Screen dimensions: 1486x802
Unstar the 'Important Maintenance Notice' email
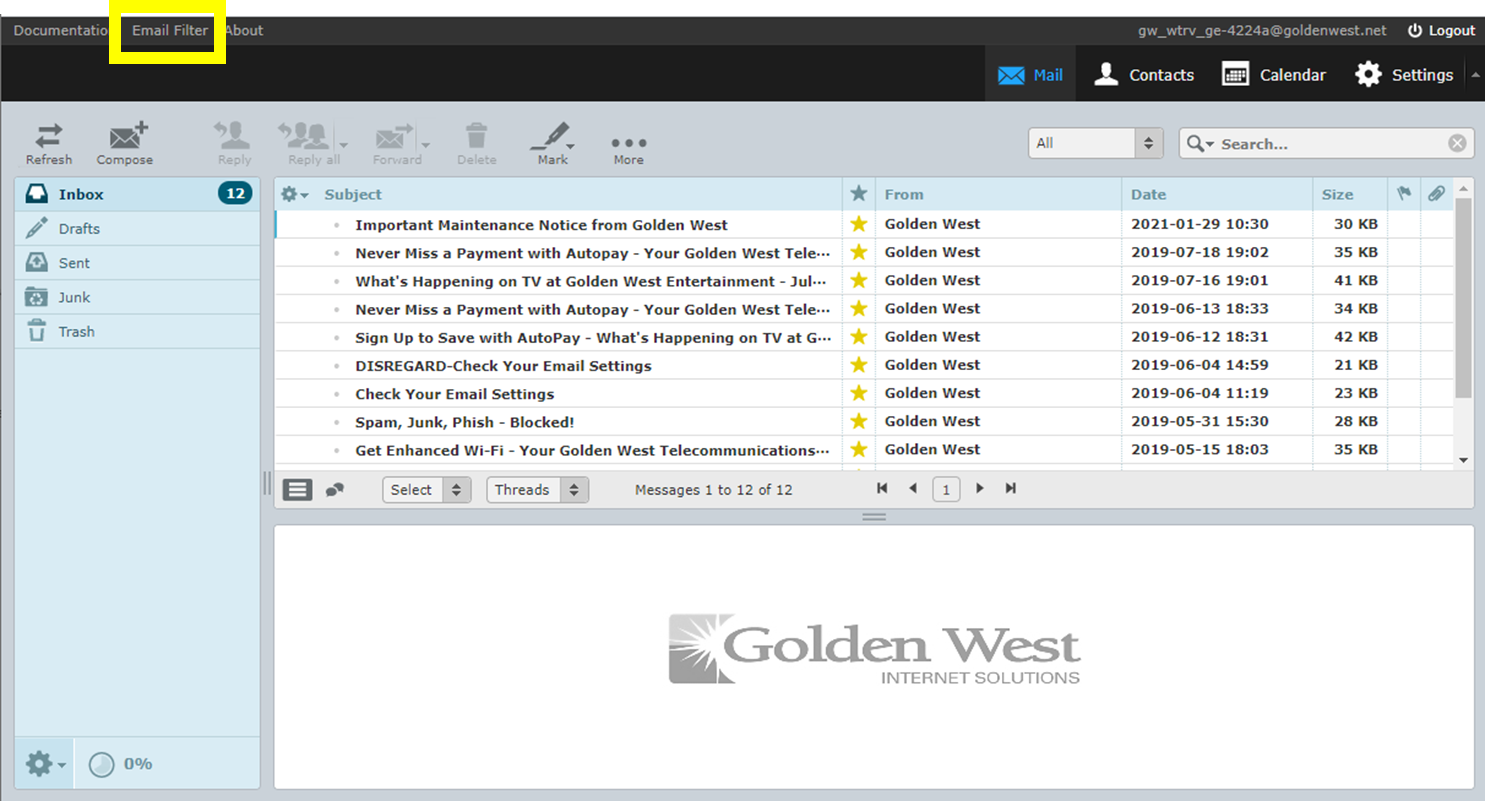click(858, 224)
